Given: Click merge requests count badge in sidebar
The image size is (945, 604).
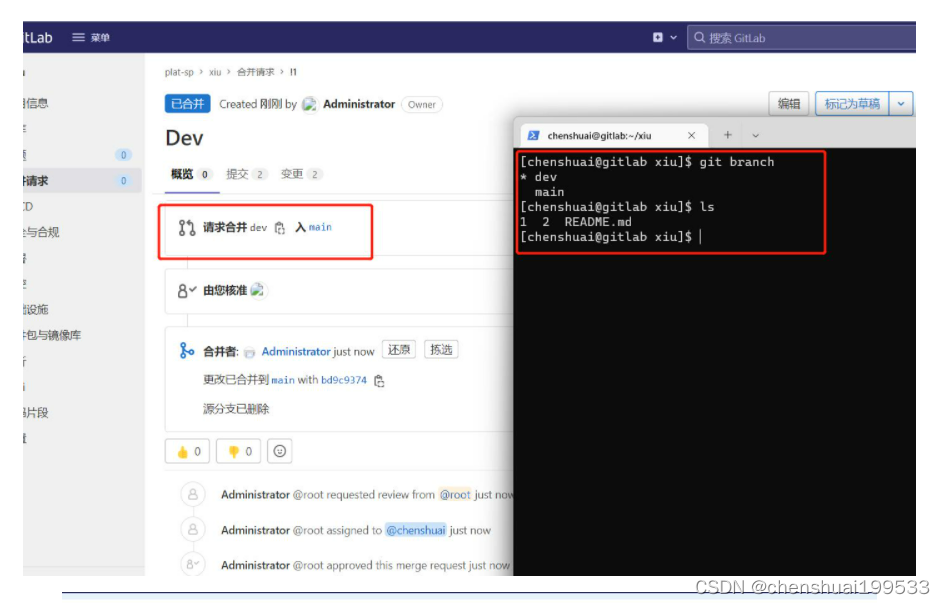Looking at the screenshot, I should (x=124, y=181).
